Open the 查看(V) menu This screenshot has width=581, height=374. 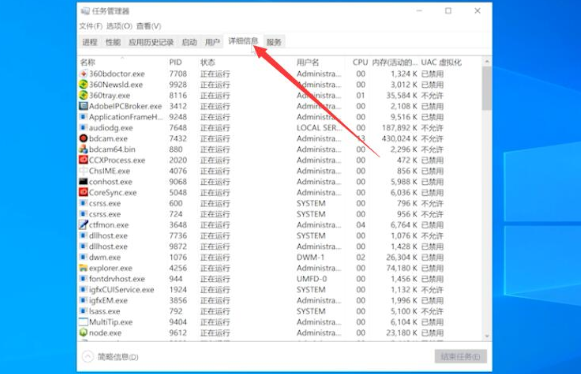[149, 26]
